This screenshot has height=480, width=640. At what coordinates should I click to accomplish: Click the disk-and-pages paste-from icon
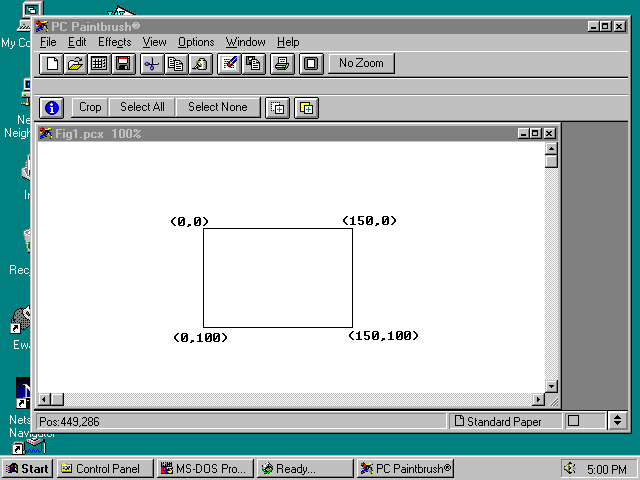click(x=253, y=64)
